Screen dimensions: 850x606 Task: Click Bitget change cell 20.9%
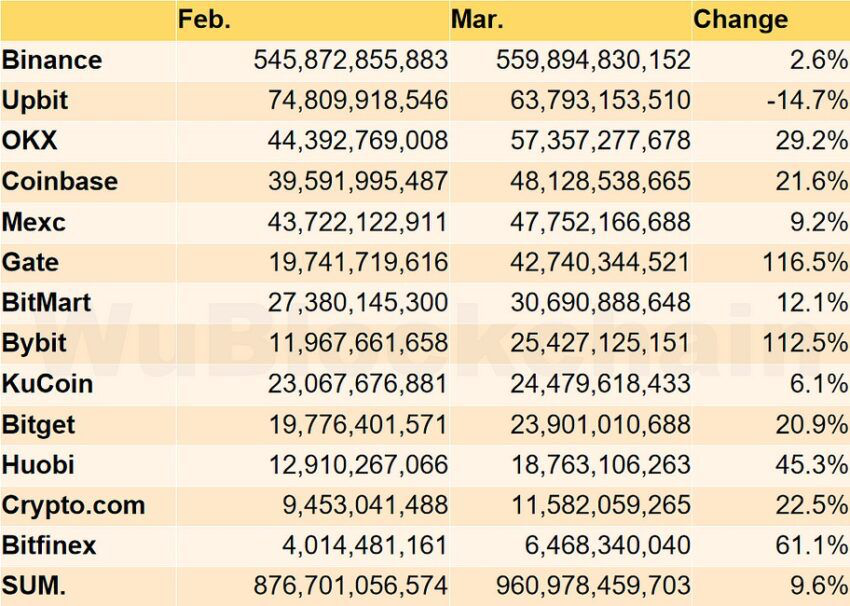[x=812, y=424]
